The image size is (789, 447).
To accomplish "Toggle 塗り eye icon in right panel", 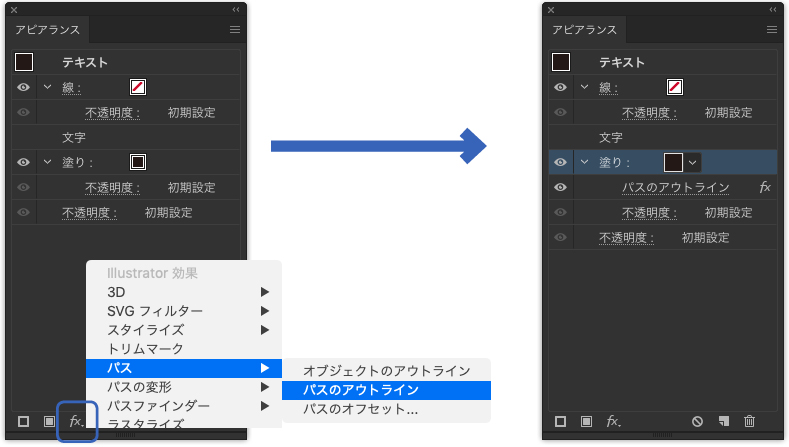I will pos(561,162).
